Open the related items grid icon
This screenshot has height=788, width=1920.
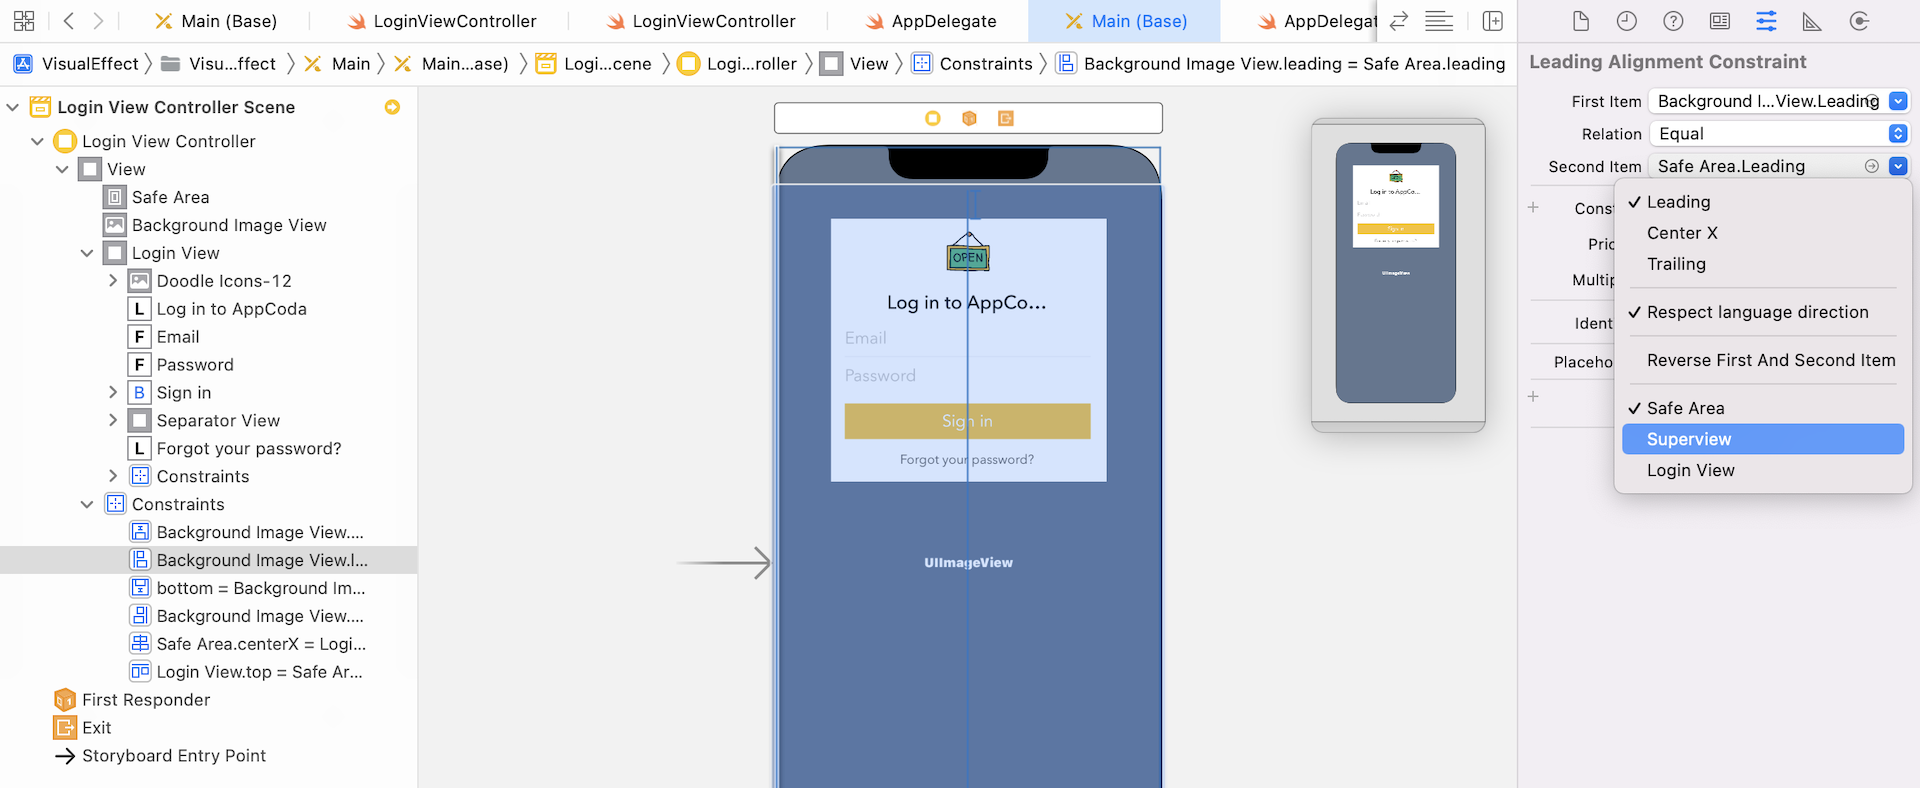[x=24, y=21]
